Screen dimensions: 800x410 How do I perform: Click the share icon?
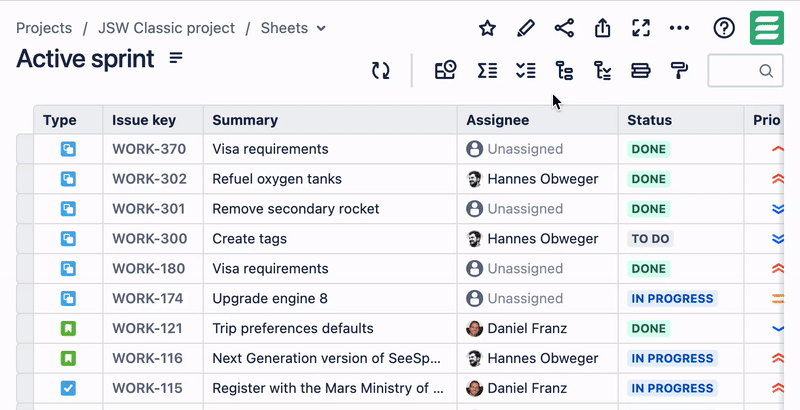[x=564, y=28]
